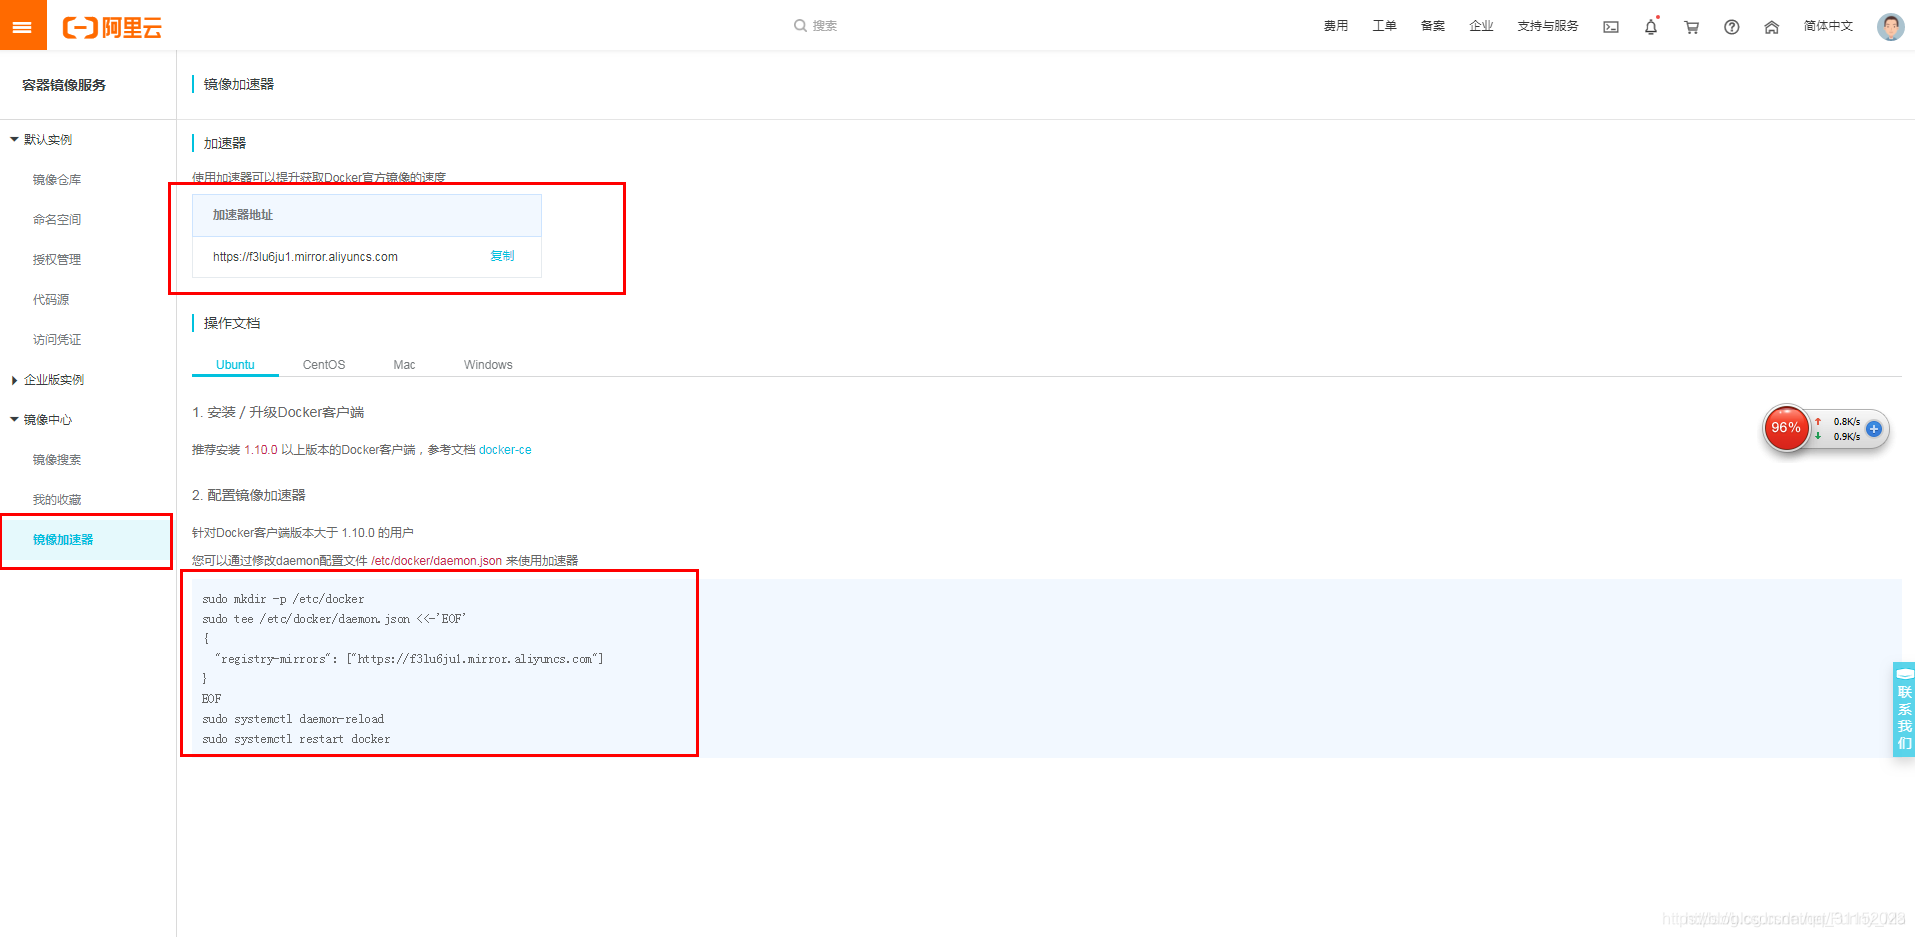Open 镜像搜索 in the sidebar
1915x937 pixels.
(x=57, y=460)
